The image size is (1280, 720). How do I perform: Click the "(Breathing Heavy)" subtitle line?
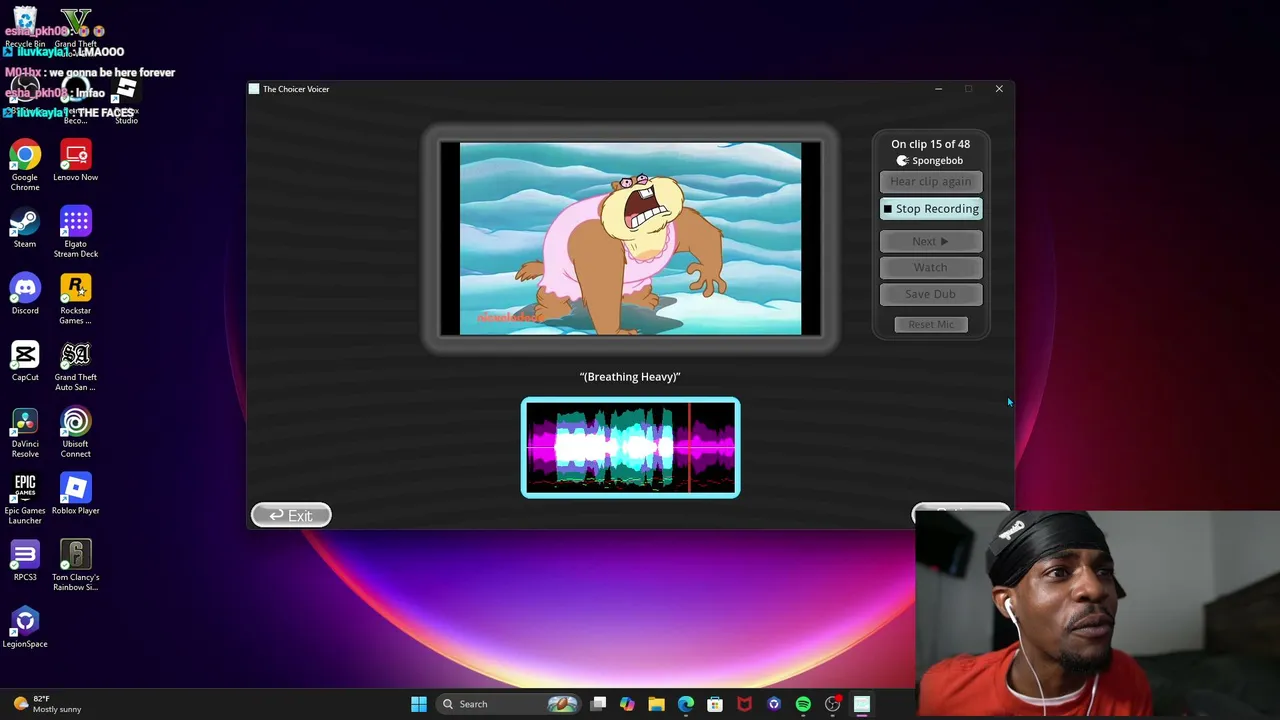click(x=630, y=377)
